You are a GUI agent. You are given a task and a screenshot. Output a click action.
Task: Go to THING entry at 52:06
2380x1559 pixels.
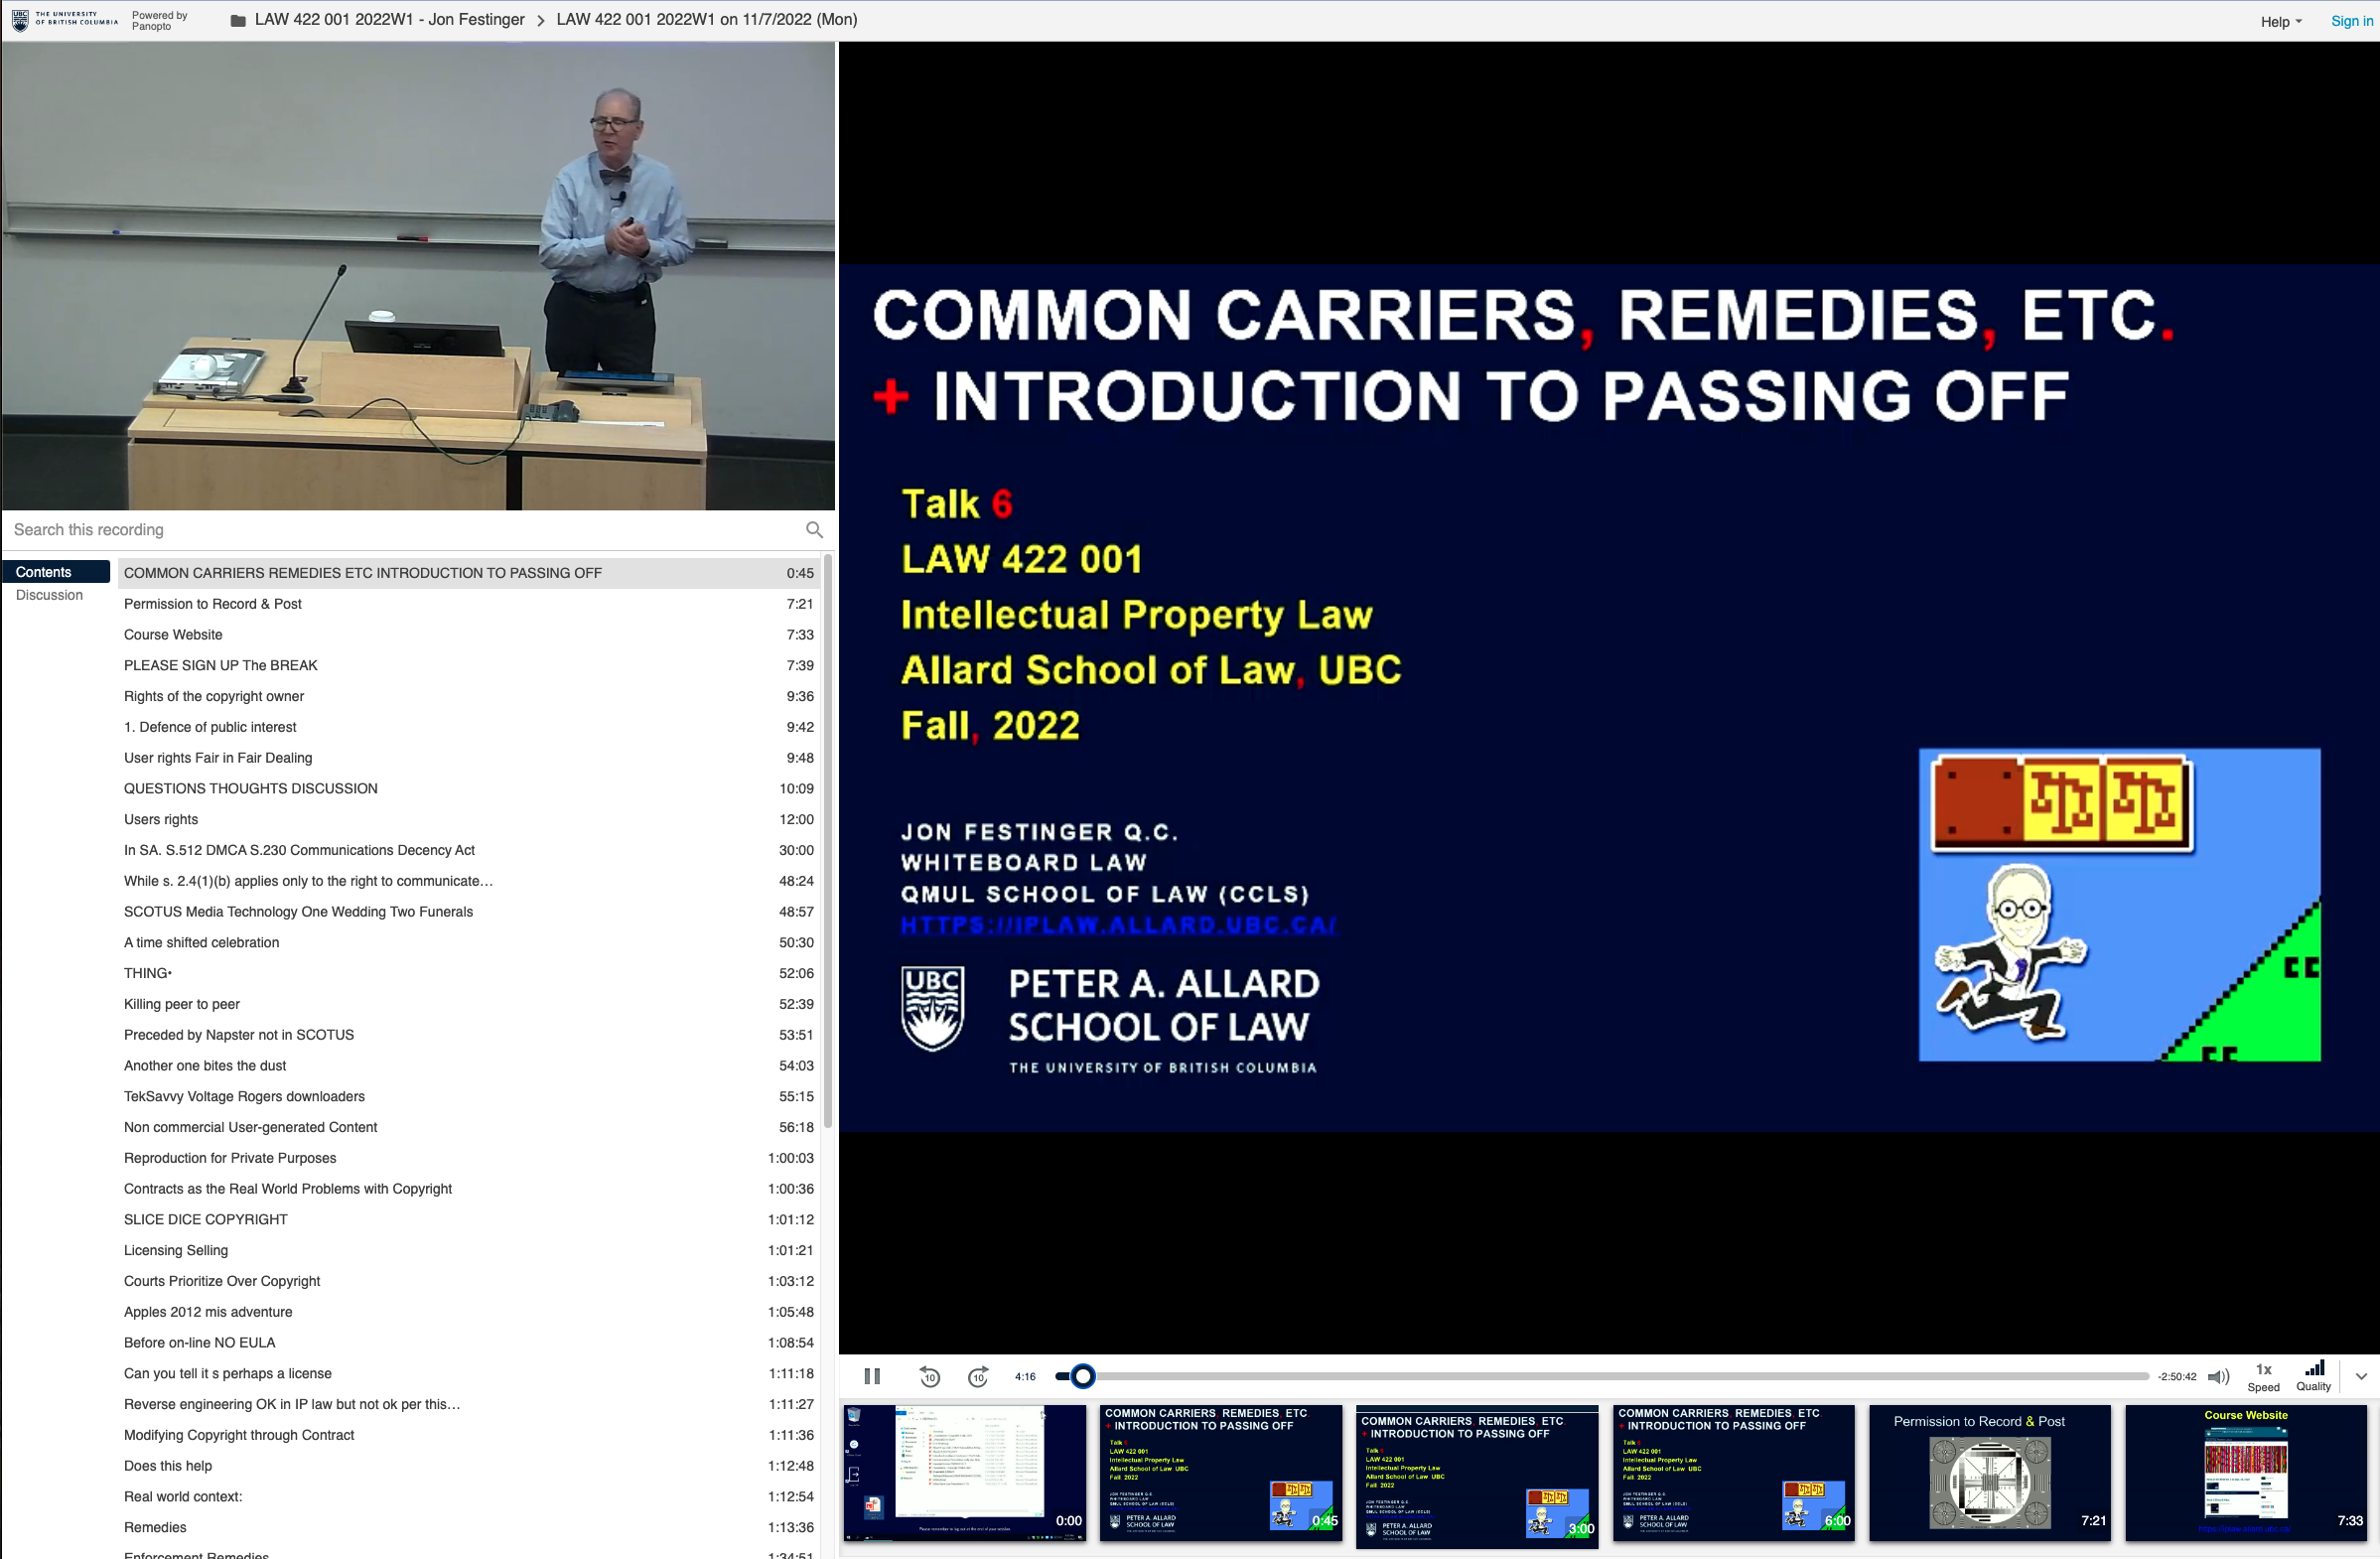tap(469, 974)
